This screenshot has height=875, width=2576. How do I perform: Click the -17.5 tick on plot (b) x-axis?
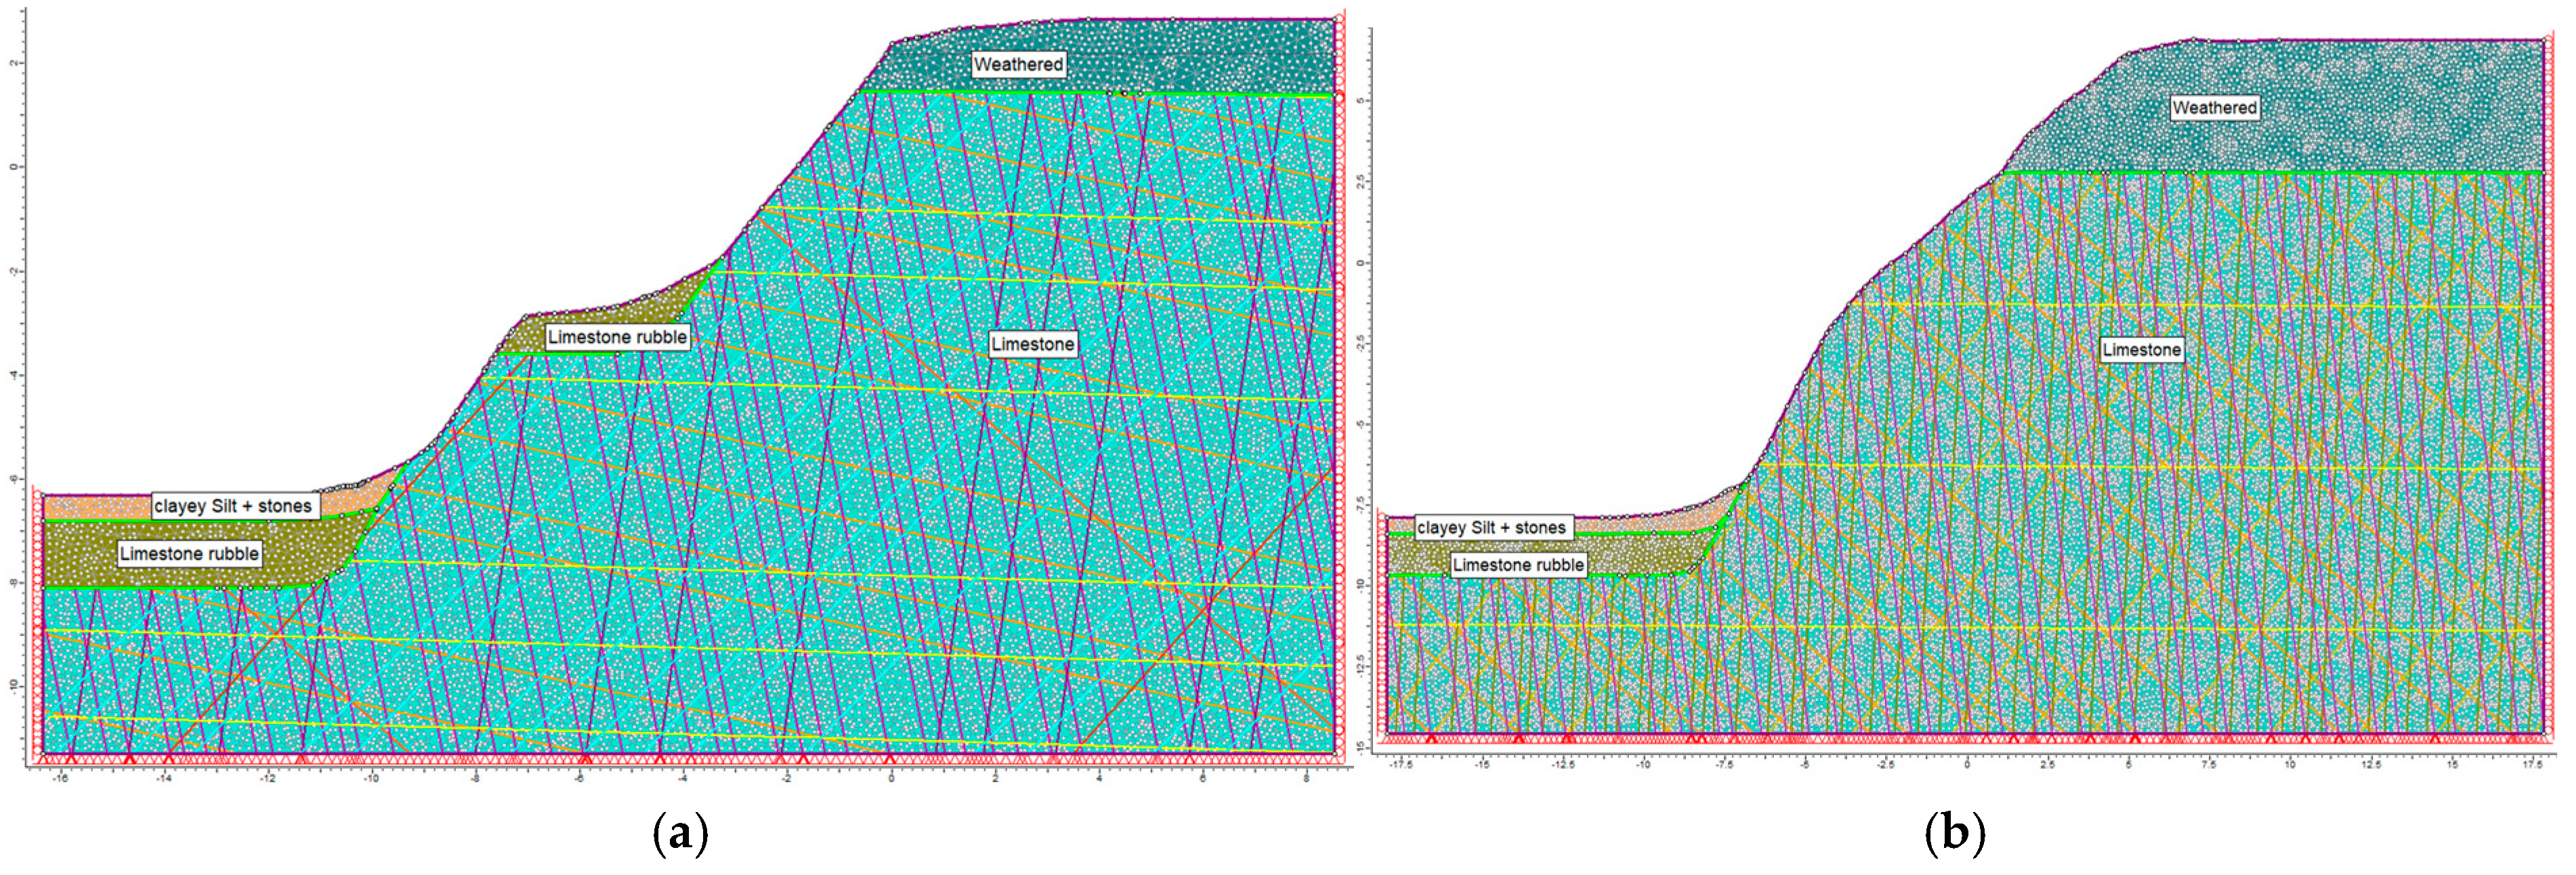click(1401, 764)
